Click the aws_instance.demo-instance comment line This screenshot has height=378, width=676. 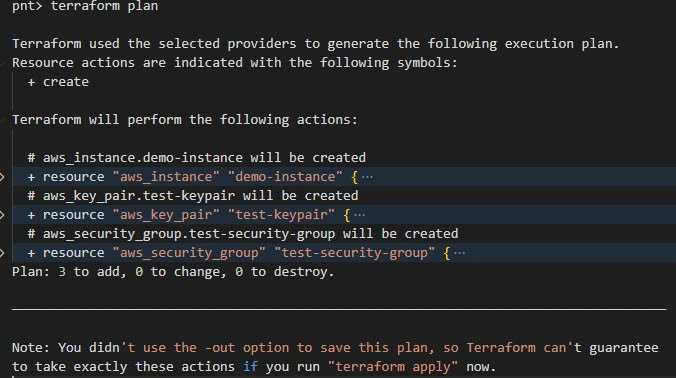[197, 158]
